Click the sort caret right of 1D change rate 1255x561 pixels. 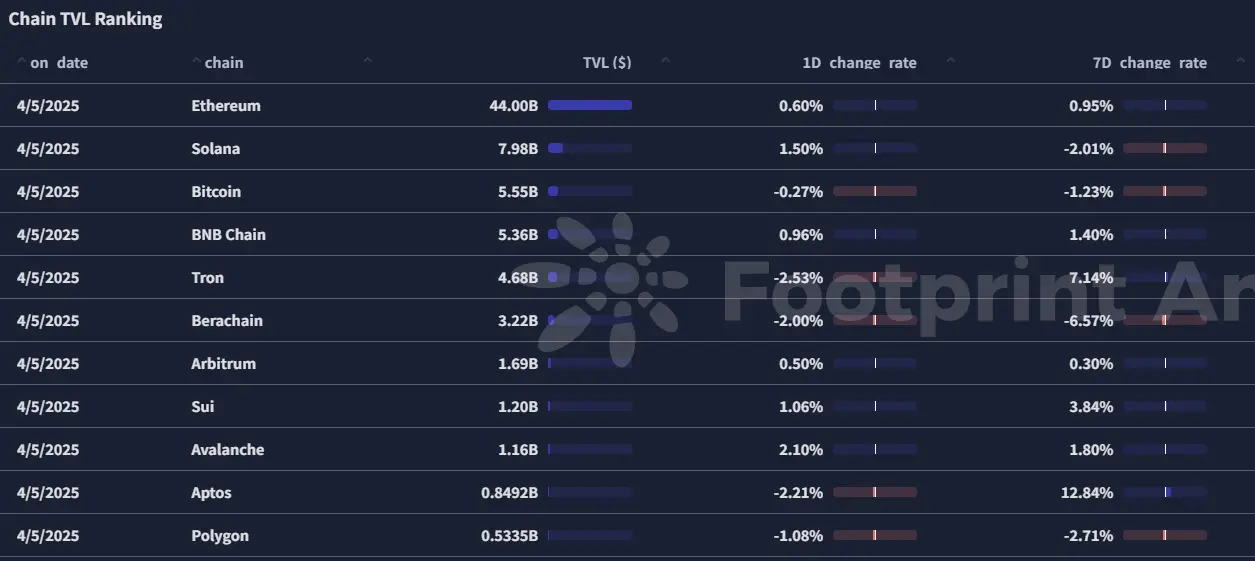point(950,62)
